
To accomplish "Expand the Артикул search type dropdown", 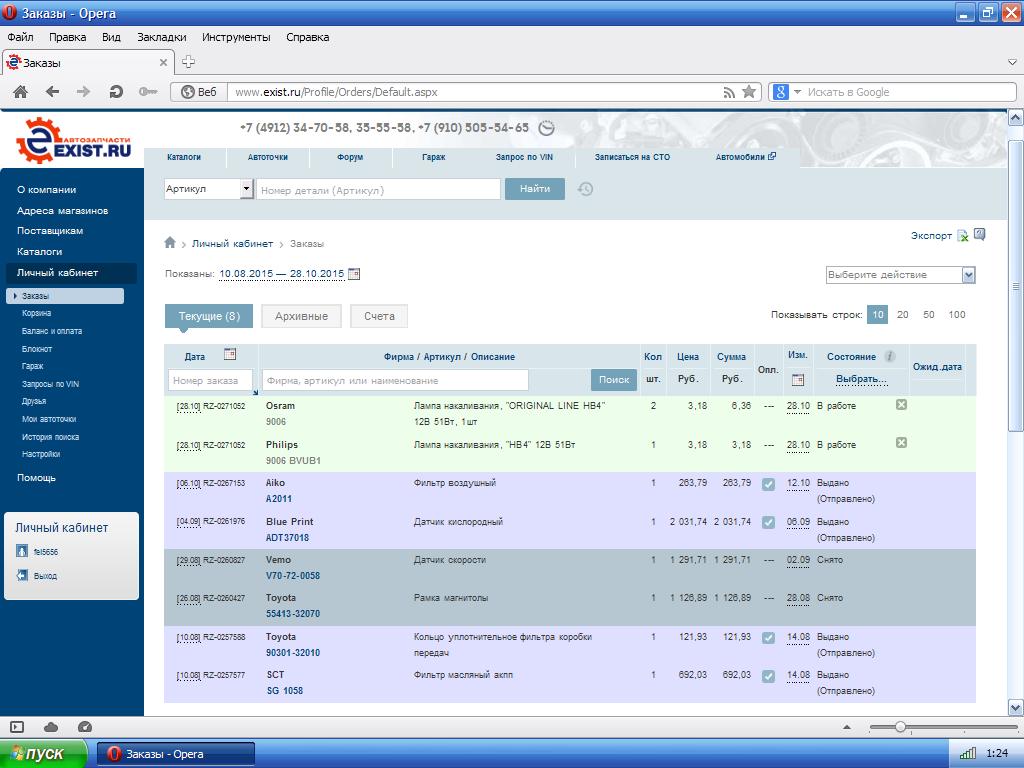I will pyautogui.click(x=246, y=189).
